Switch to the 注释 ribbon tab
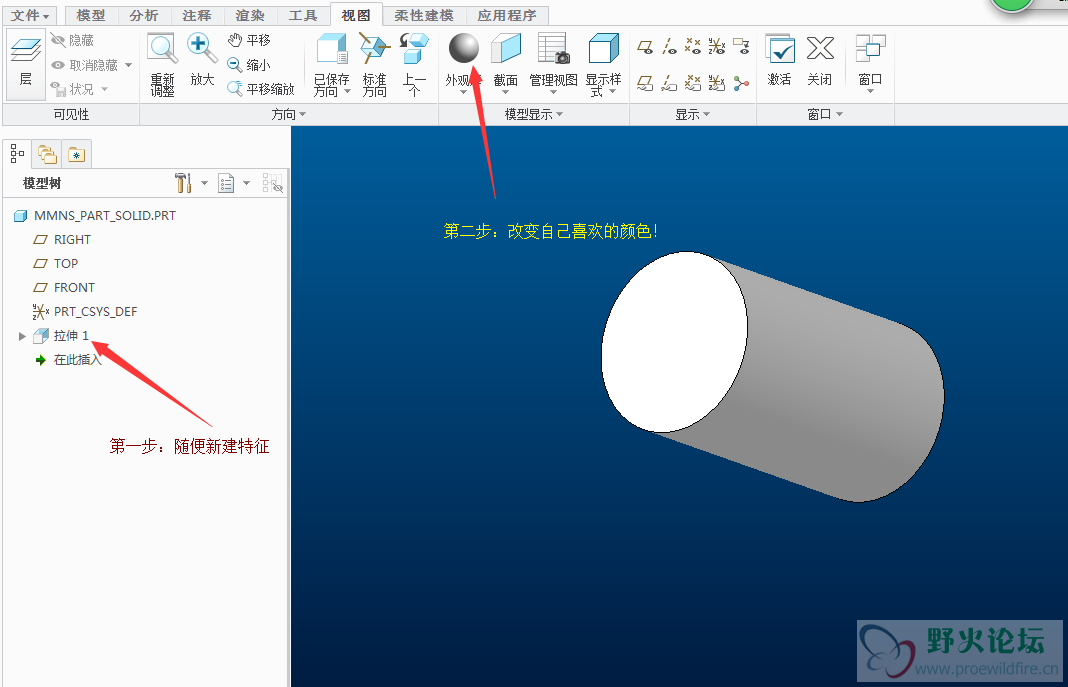This screenshot has height=687, width=1068. click(197, 15)
